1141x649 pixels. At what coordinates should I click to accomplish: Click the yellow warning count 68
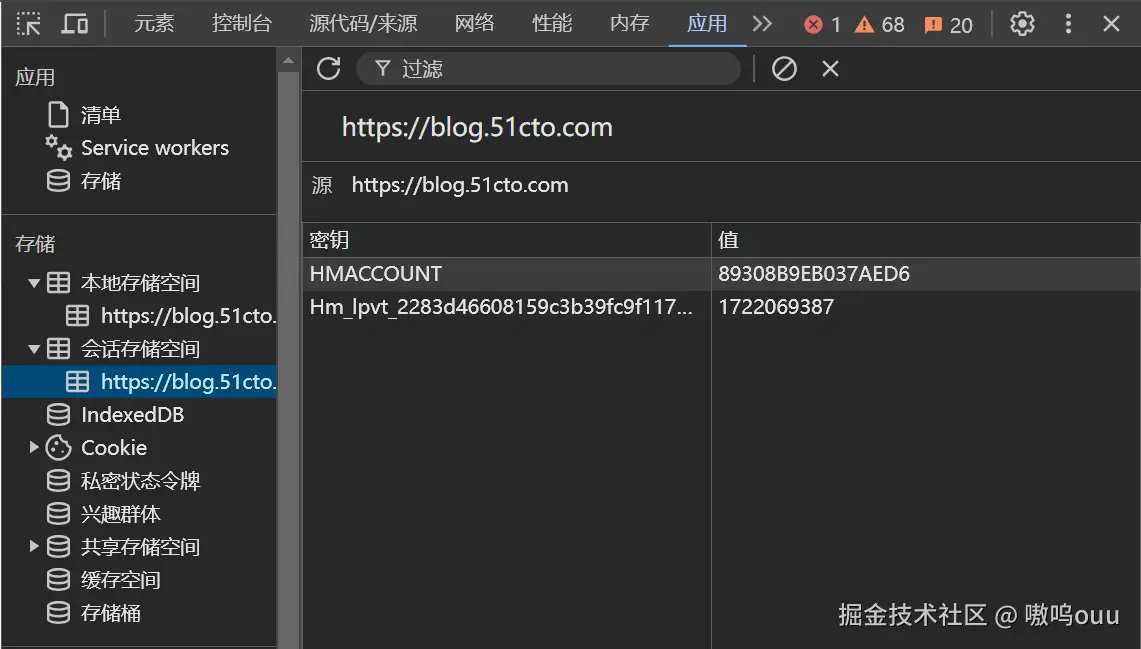[x=880, y=25]
